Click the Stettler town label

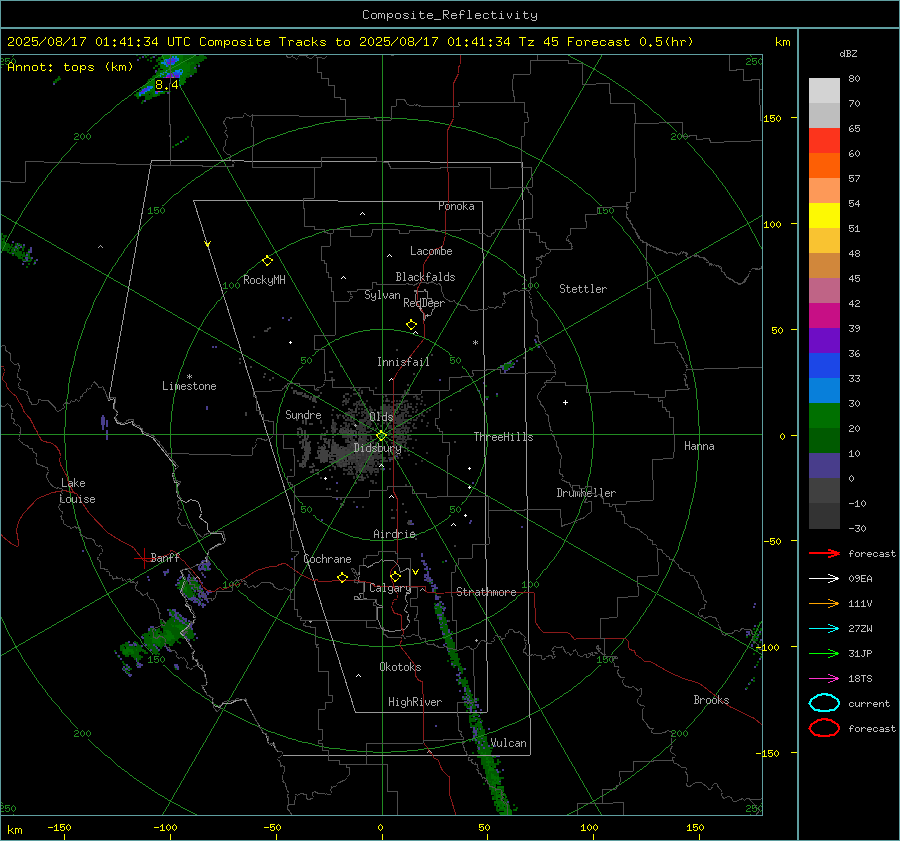click(583, 289)
